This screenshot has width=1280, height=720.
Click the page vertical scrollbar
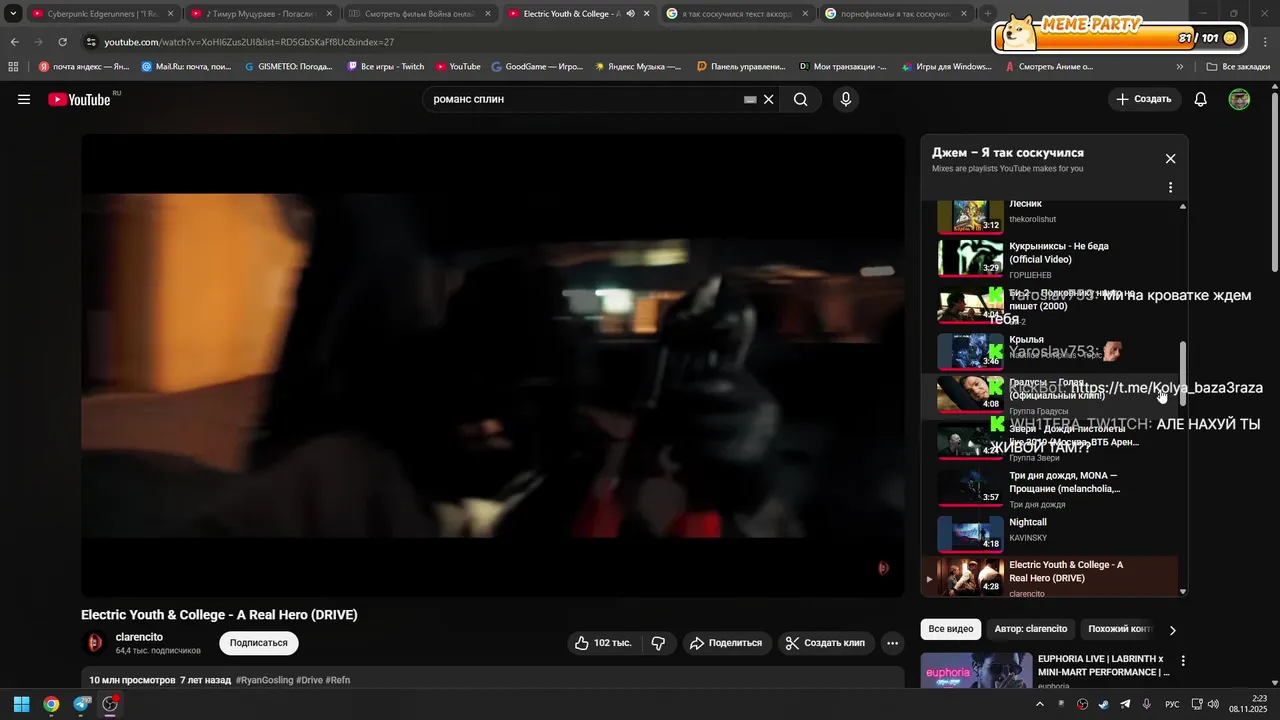click(x=1274, y=182)
